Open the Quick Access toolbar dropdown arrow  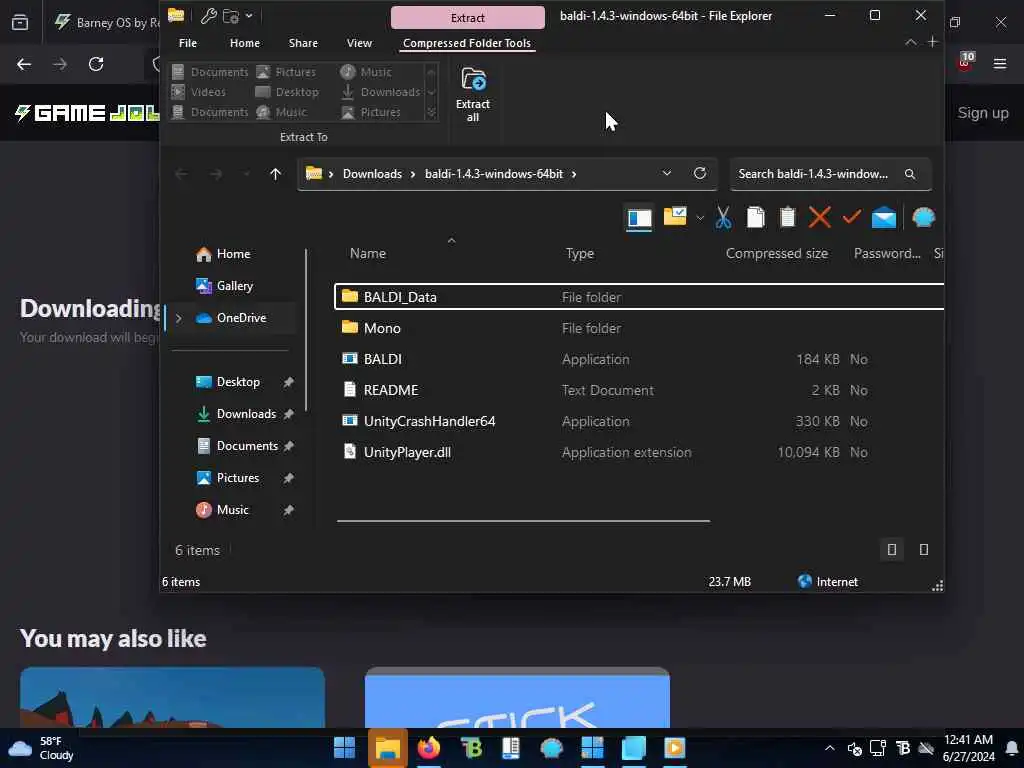pos(249,16)
